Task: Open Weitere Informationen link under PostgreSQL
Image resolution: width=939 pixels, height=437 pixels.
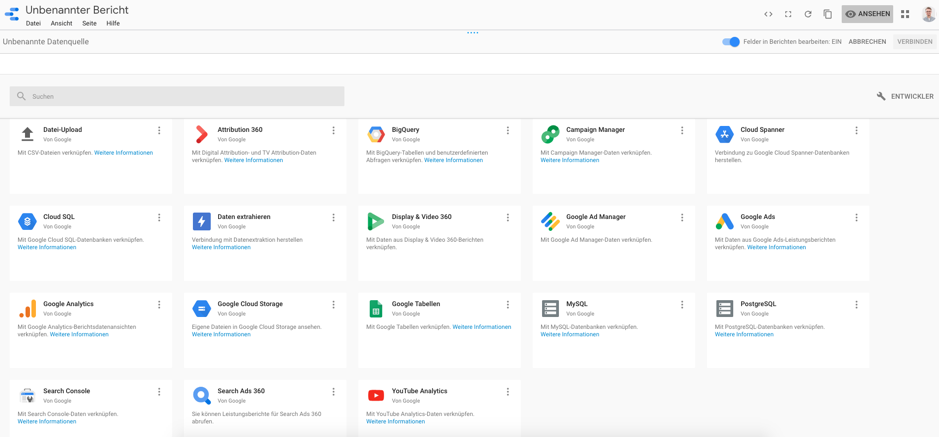Action: click(x=744, y=334)
